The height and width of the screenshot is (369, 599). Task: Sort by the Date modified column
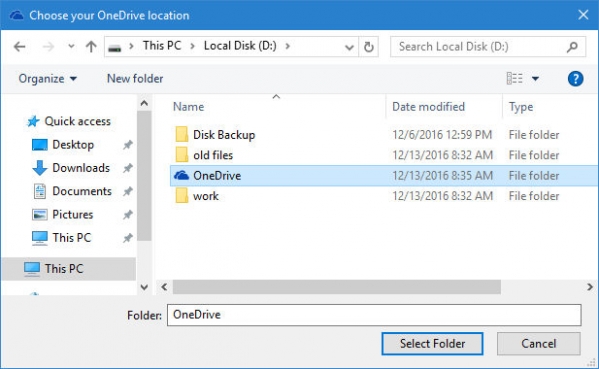[428, 107]
